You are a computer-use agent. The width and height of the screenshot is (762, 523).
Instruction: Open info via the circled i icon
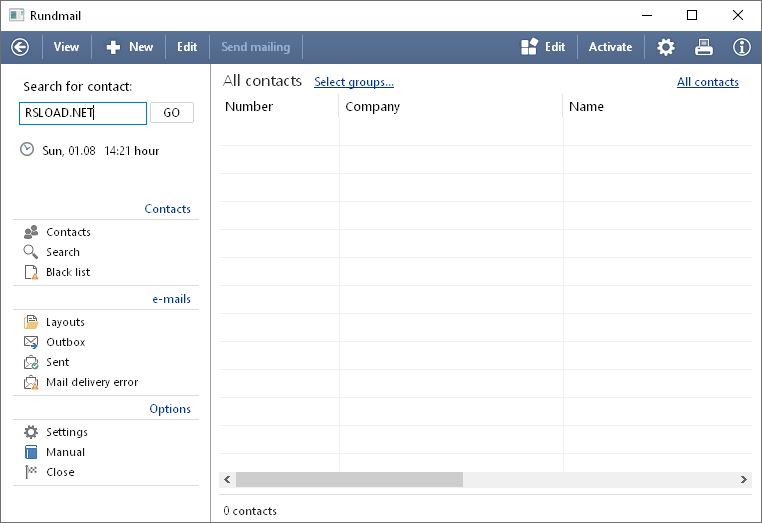coord(742,47)
